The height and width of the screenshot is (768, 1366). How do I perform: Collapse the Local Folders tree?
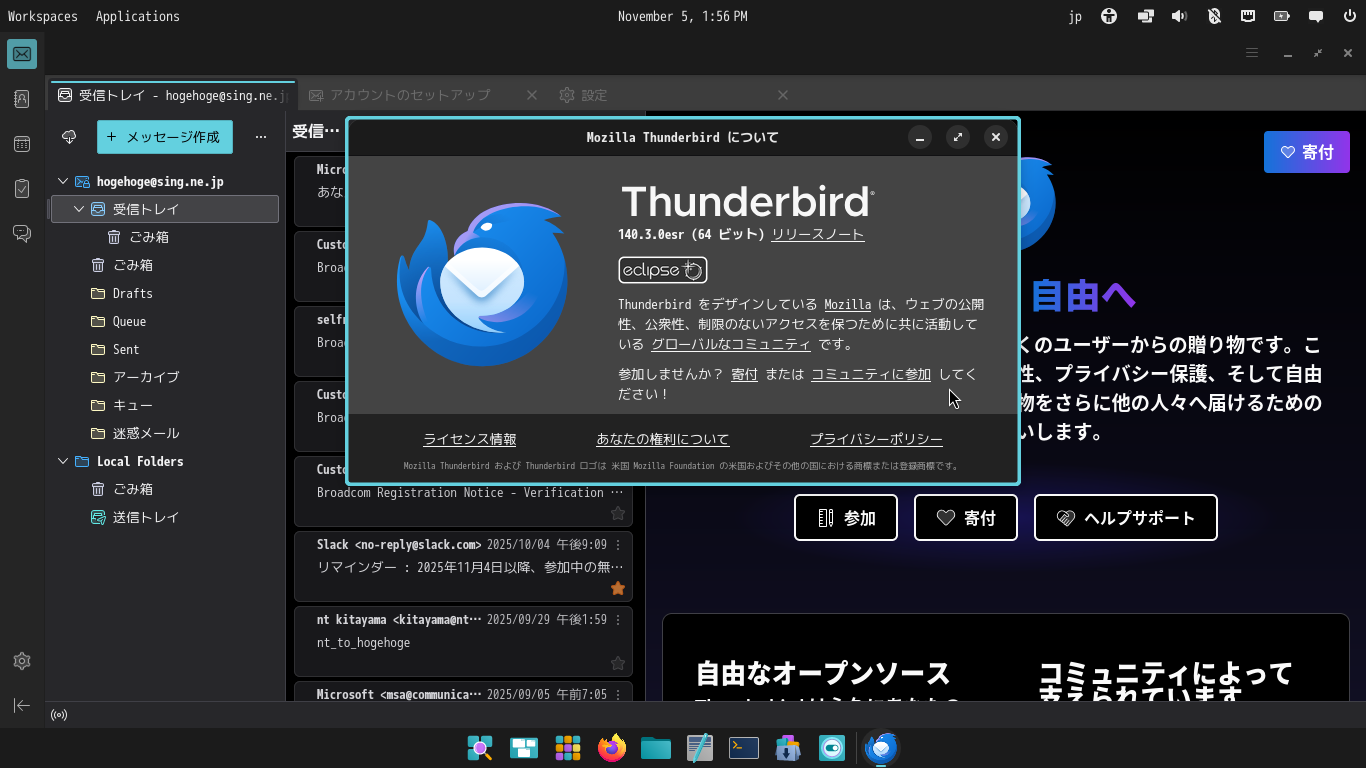[63, 461]
